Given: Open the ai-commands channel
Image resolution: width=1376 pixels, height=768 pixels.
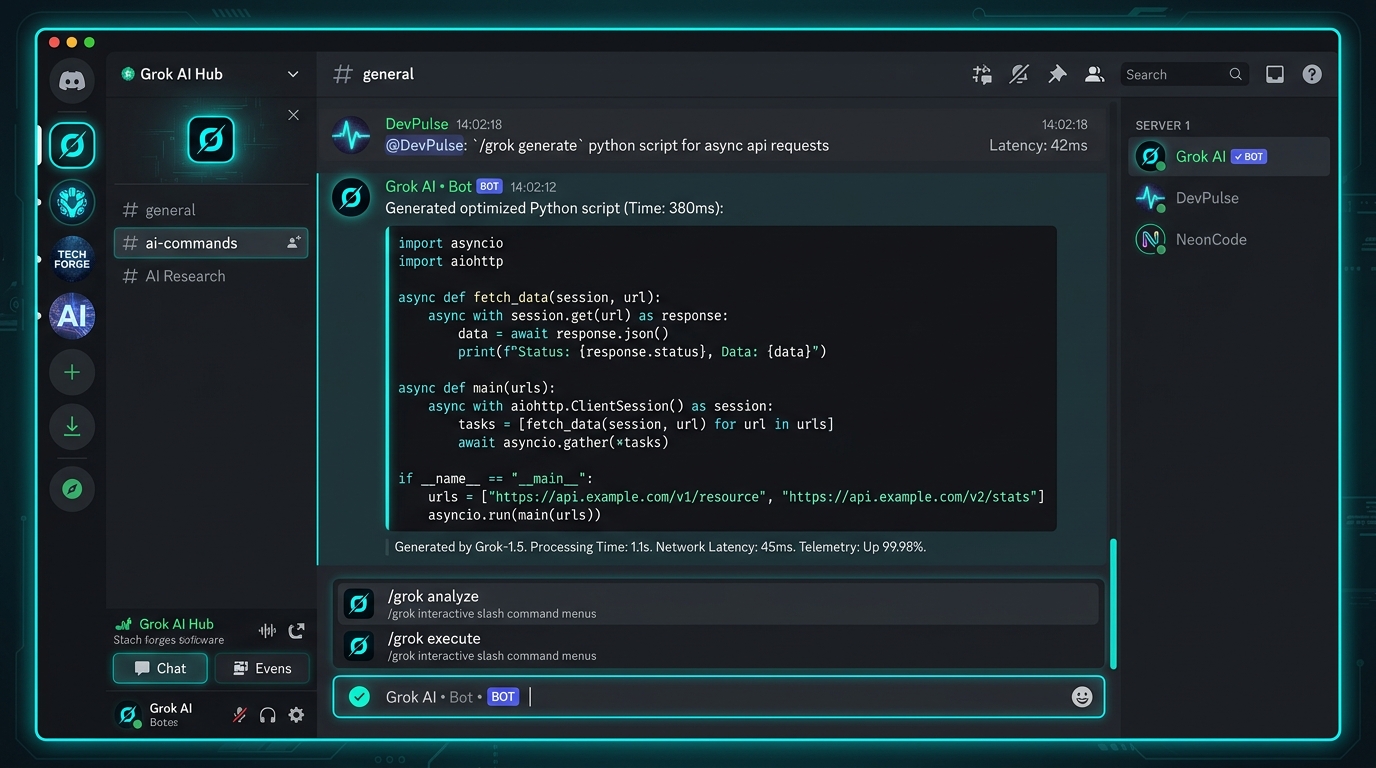Looking at the screenshot, I should [x=211, y=243].
